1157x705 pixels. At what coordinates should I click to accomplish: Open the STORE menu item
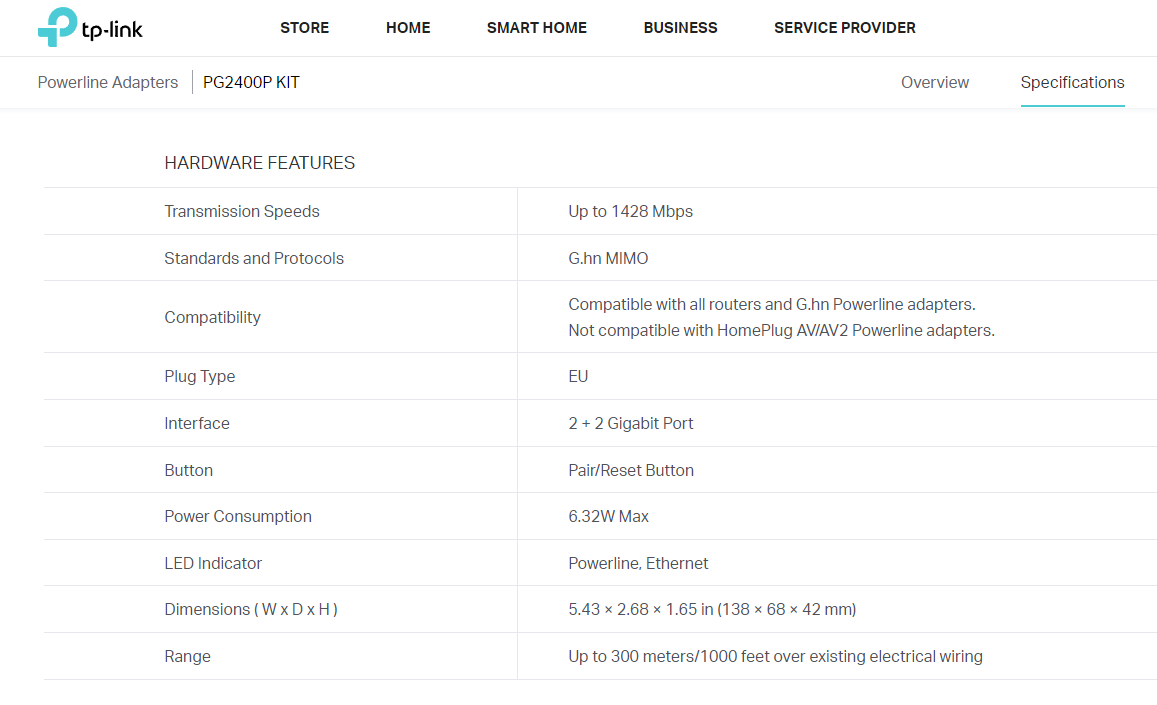[x=304, y=28]
